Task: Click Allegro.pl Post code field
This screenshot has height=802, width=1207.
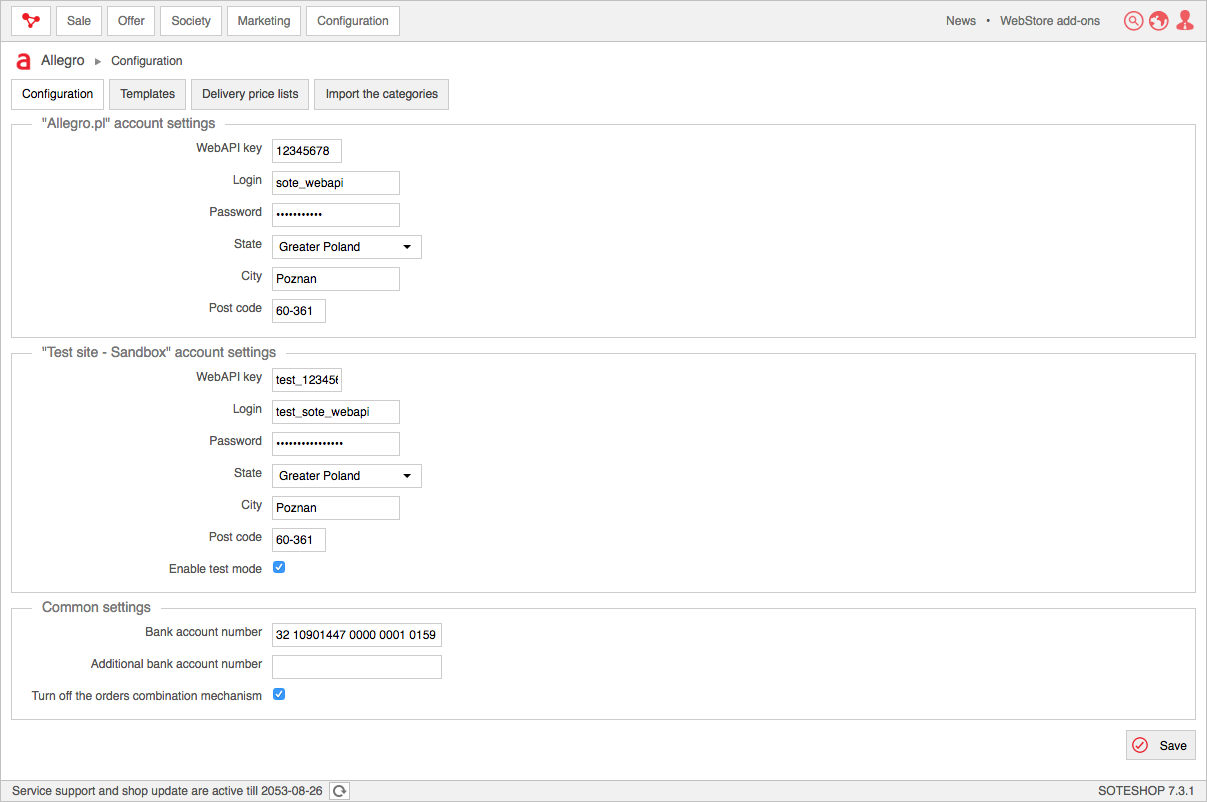Action: pos(299,311)
